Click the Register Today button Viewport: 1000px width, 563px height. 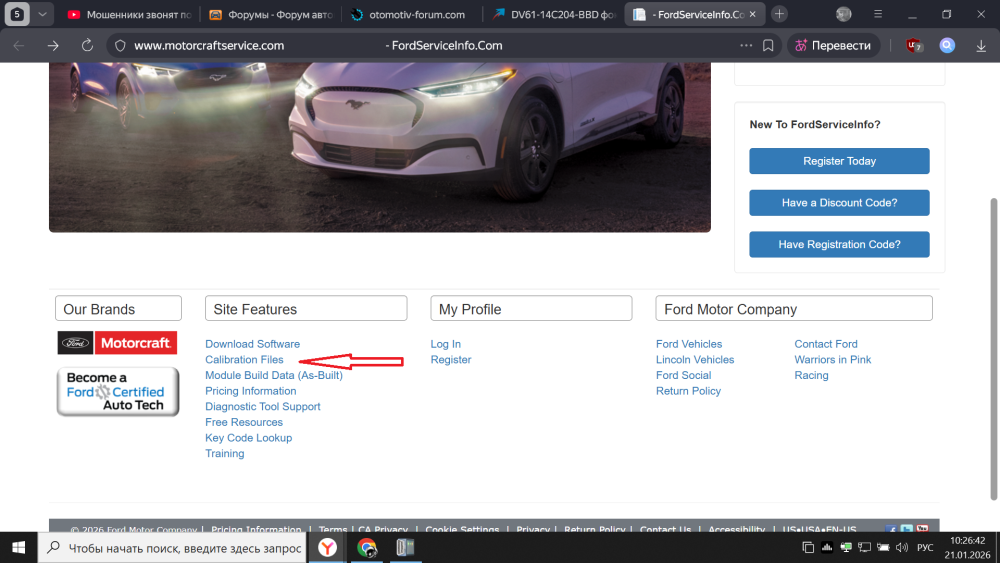tap(839, 161)
